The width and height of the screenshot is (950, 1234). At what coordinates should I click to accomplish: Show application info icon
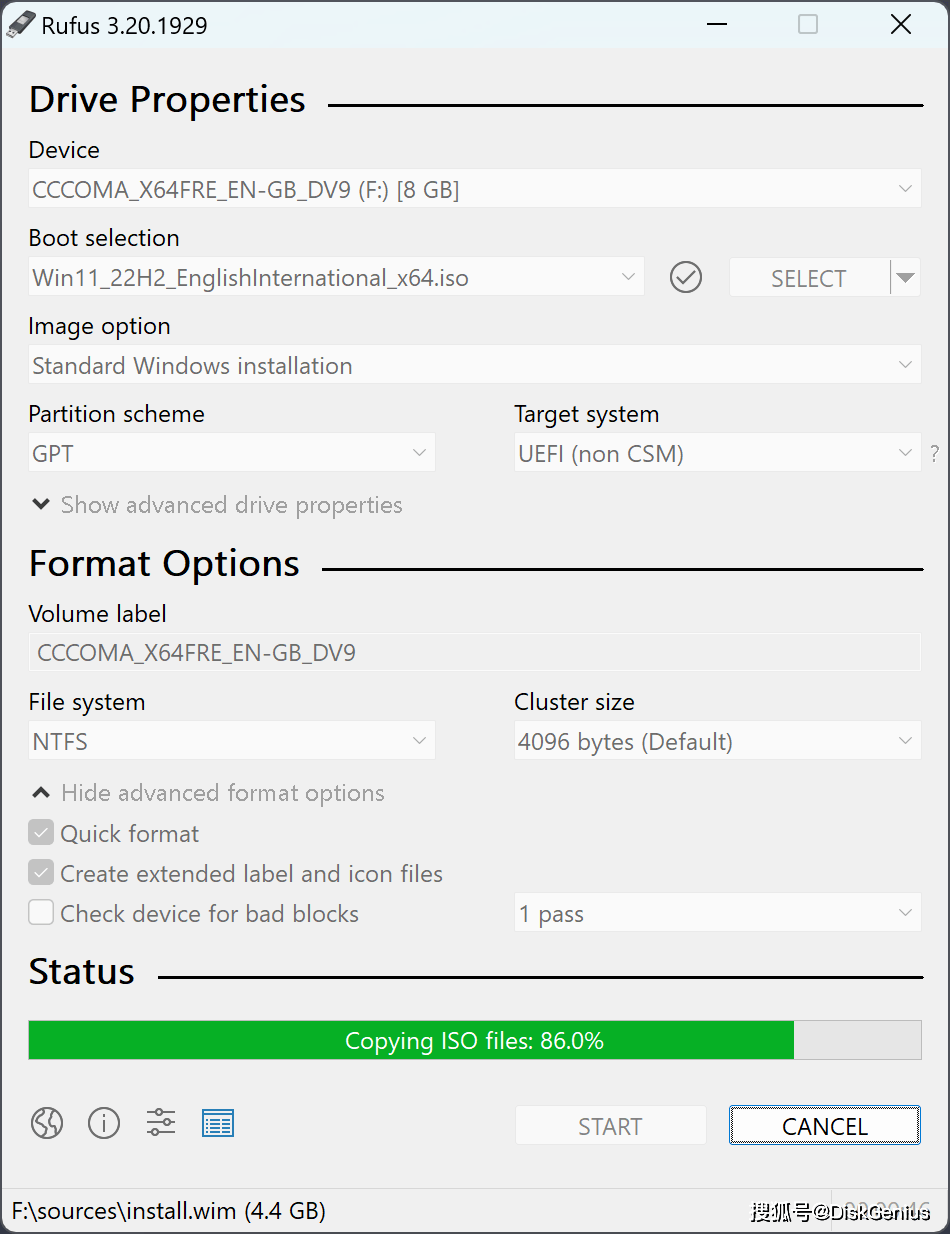pos(104,1123)
